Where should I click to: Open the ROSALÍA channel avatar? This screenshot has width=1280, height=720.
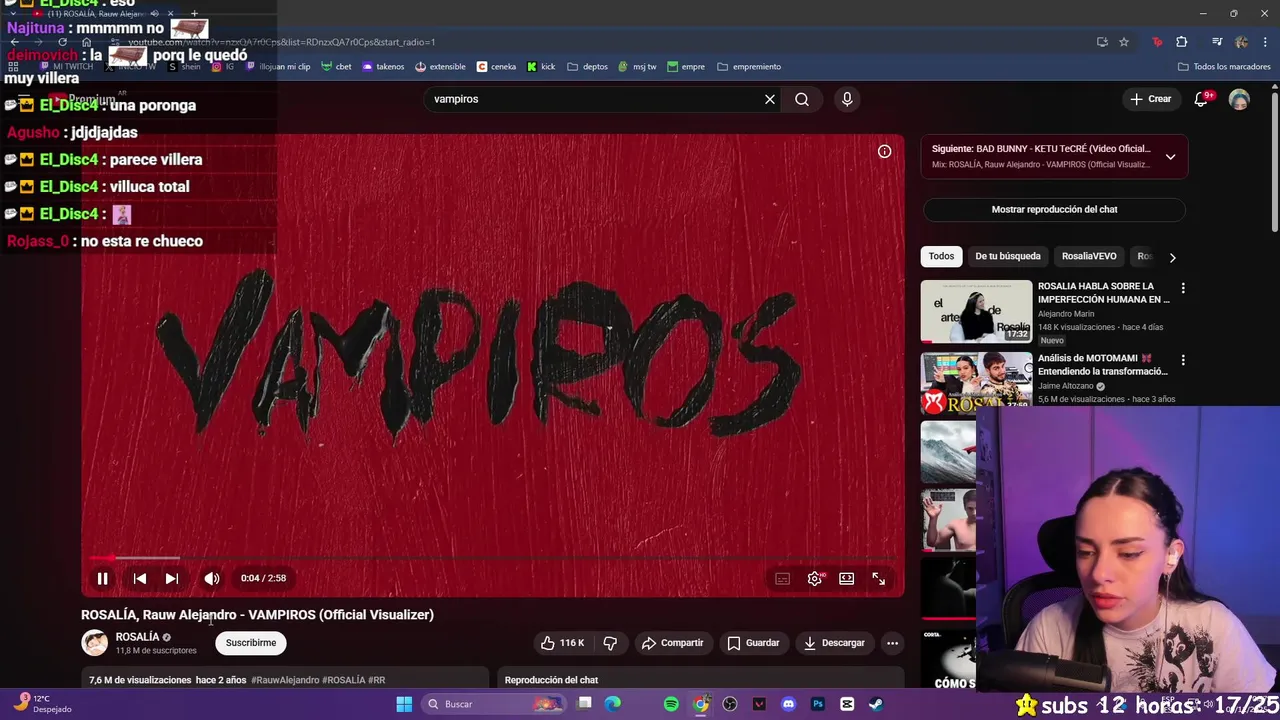point(94,643)
